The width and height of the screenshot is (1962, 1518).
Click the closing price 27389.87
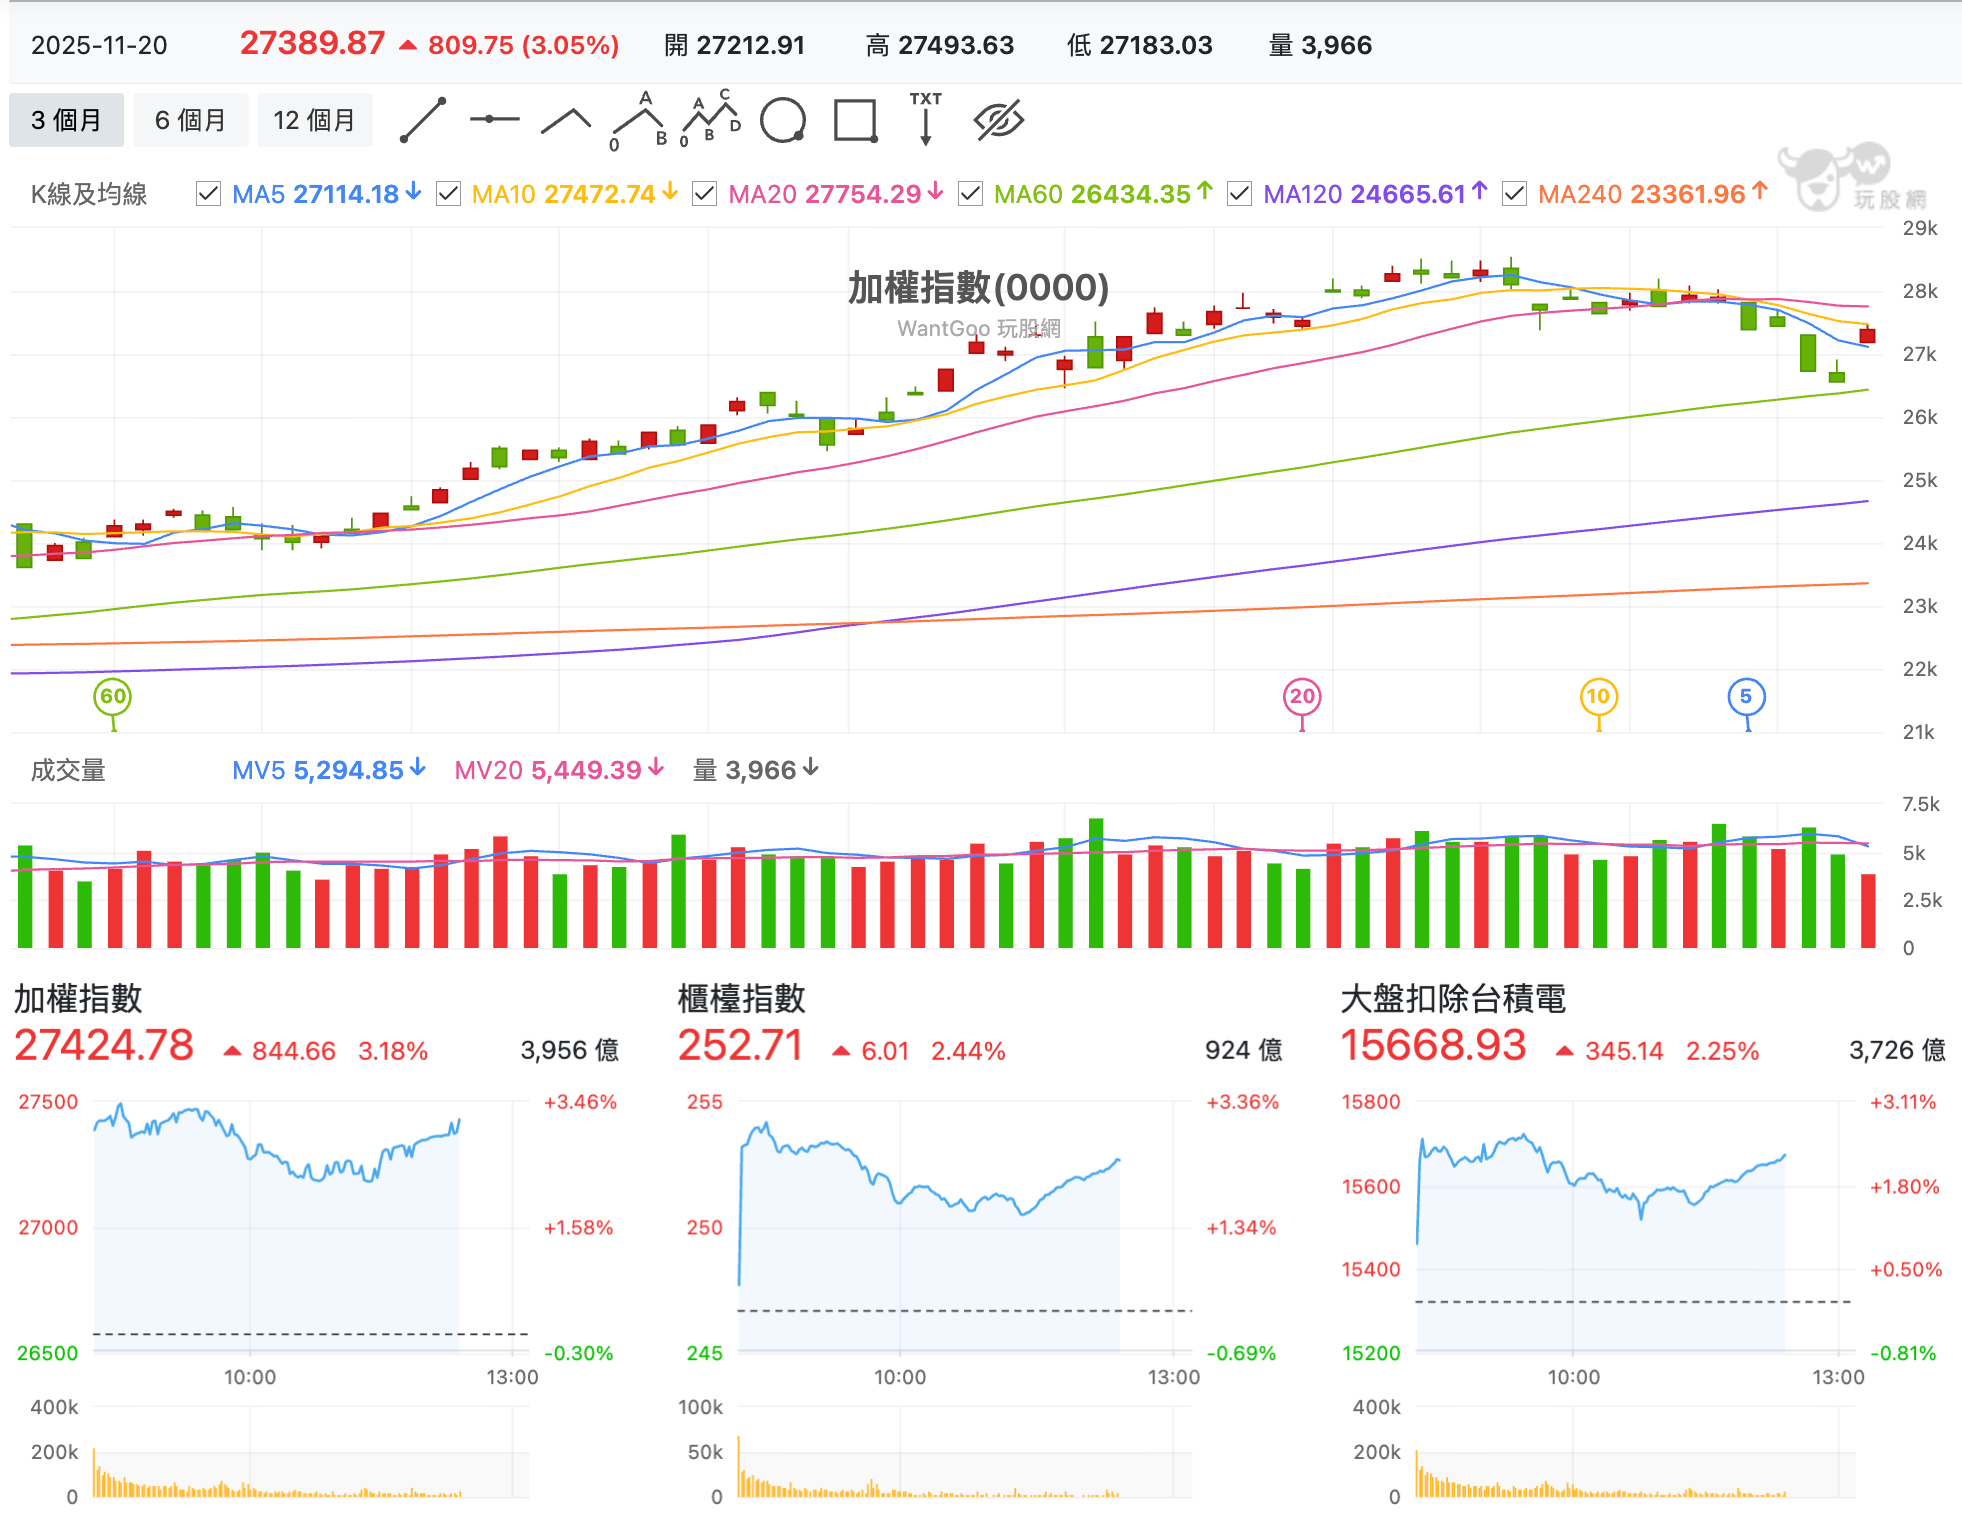[x=312, y=43]
